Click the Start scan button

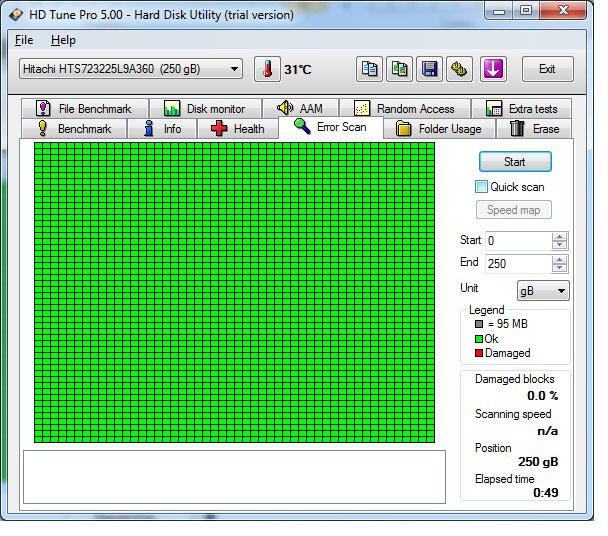pos(515,162)
